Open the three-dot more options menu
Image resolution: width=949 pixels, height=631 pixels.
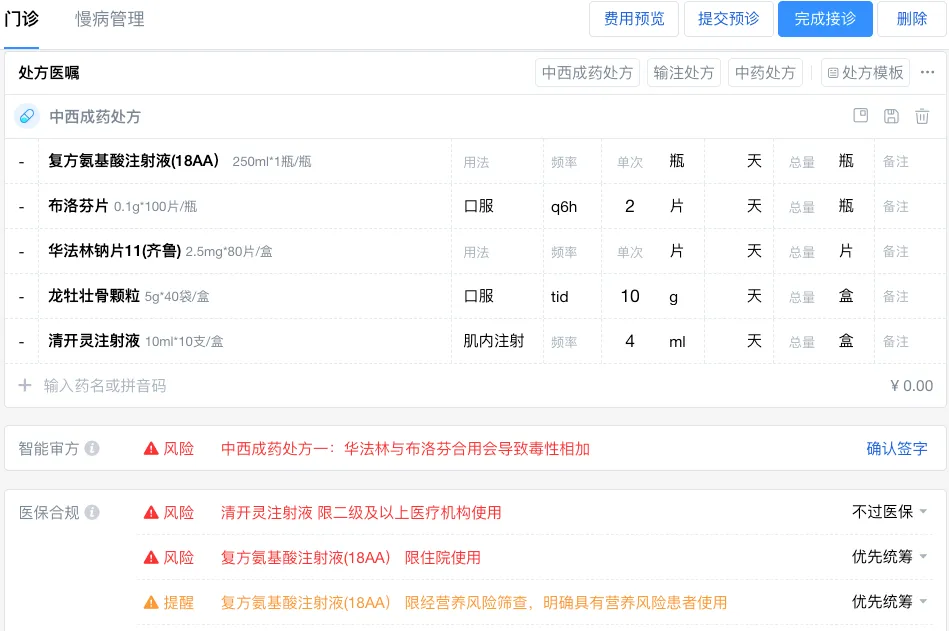coord(928,73)
